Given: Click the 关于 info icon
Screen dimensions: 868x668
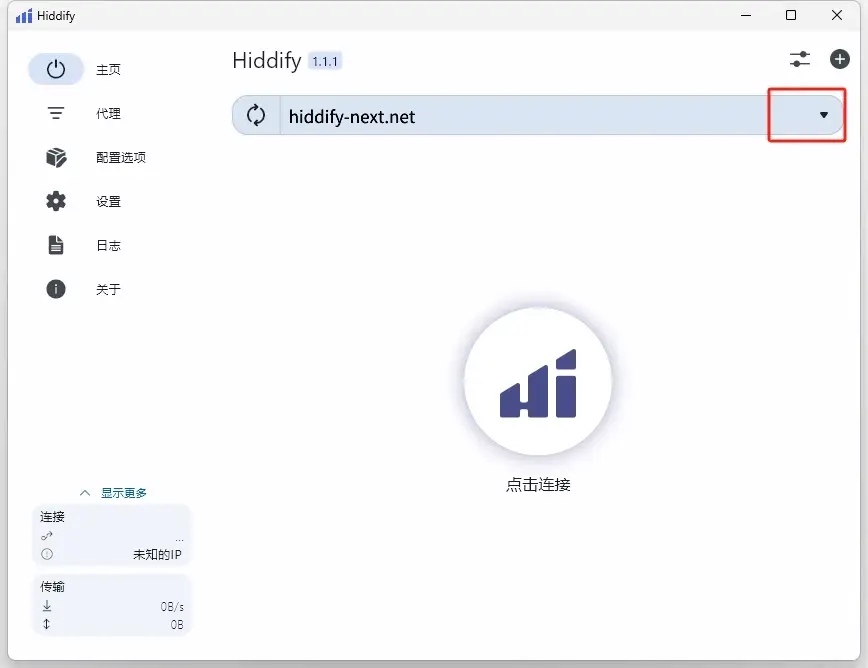Looking at the screenshot, I should click(x=56, y=289).
